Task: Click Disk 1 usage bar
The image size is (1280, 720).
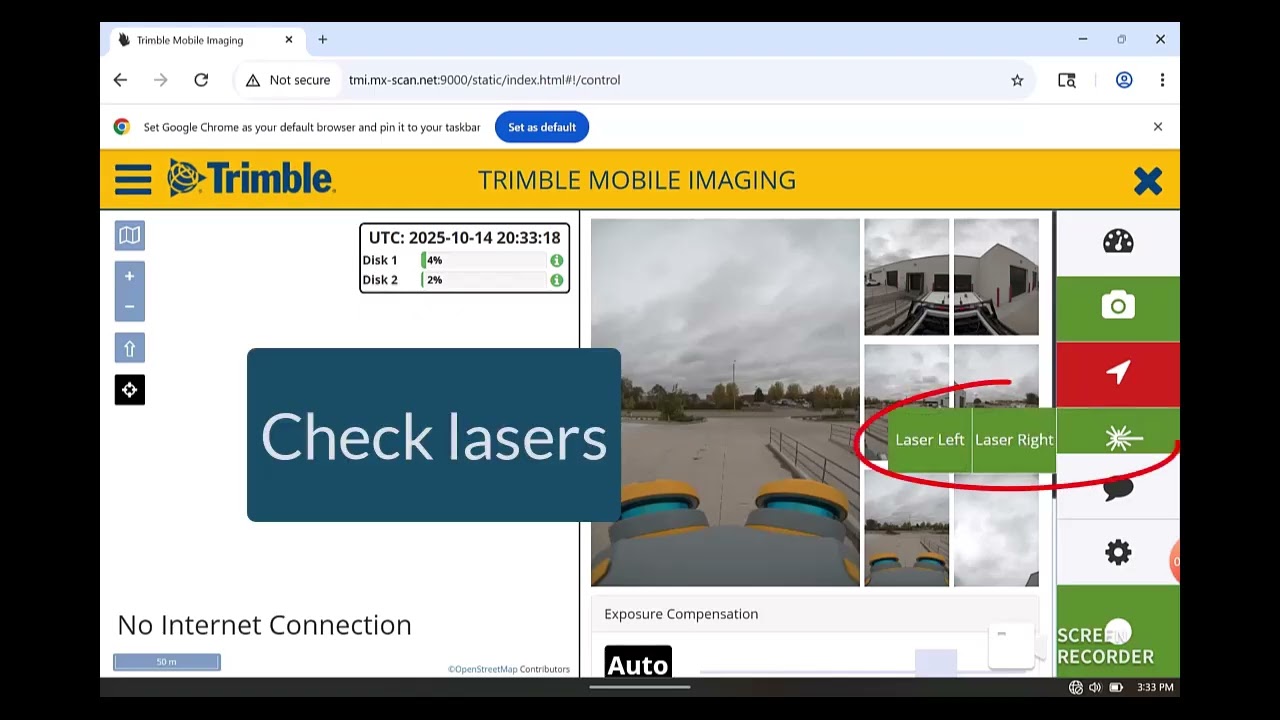Action: coord(484,260)
